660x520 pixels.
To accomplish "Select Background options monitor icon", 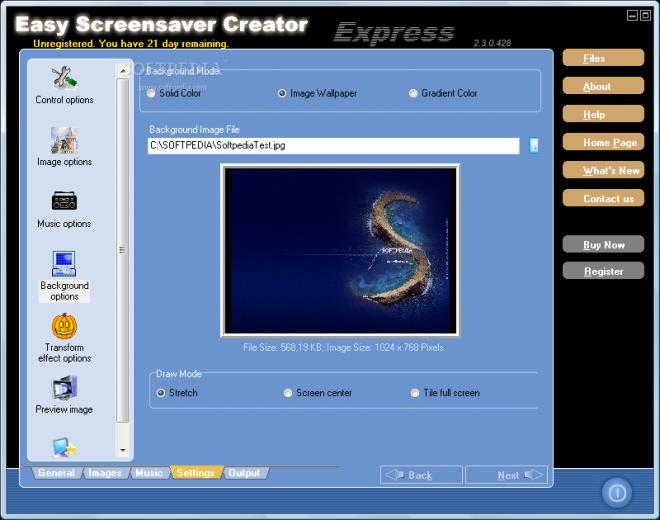I will pos(64,264).
